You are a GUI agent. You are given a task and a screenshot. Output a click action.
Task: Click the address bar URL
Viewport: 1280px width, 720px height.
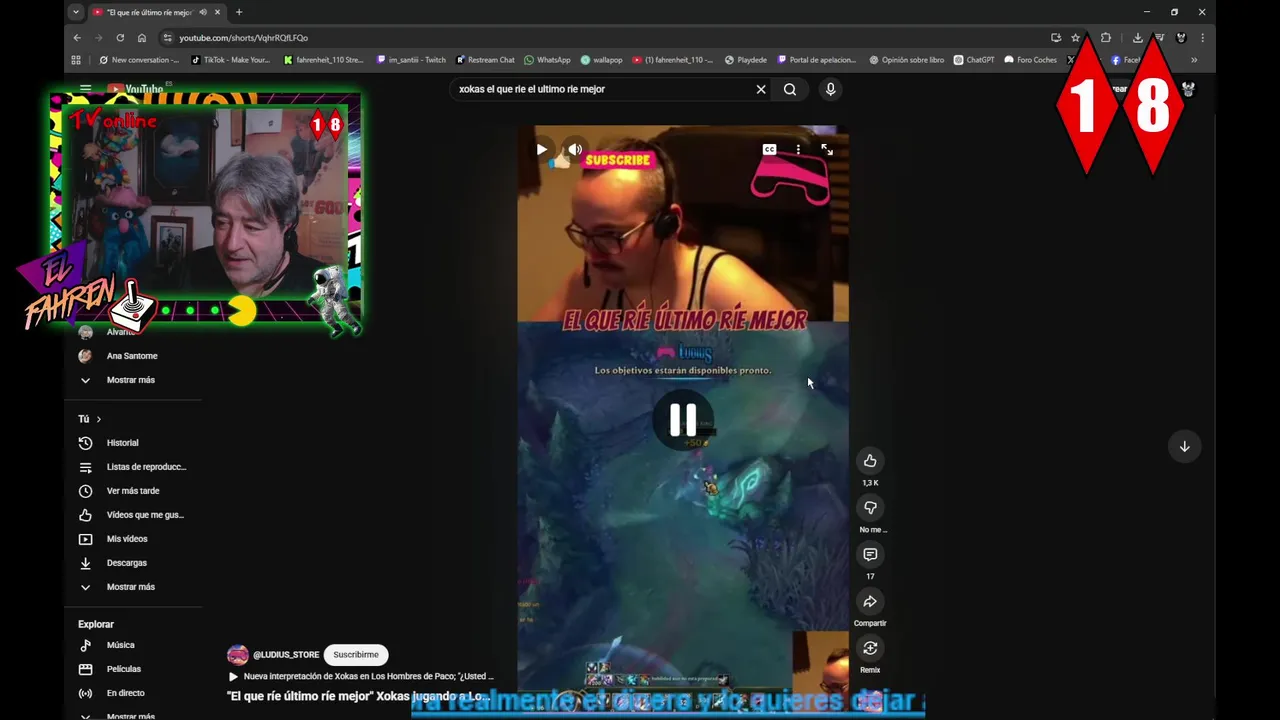coord(244,38)
